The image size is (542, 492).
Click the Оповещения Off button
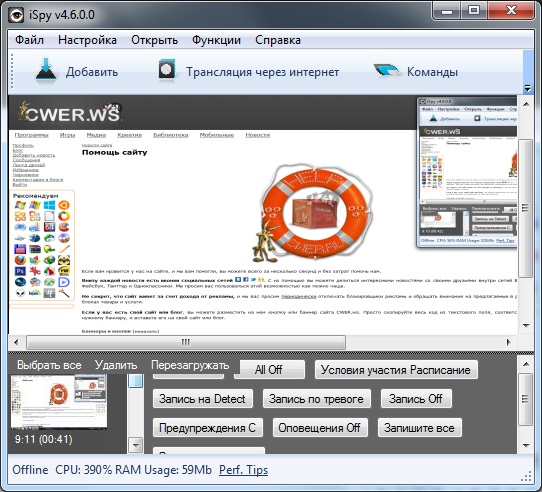point(320,428)
